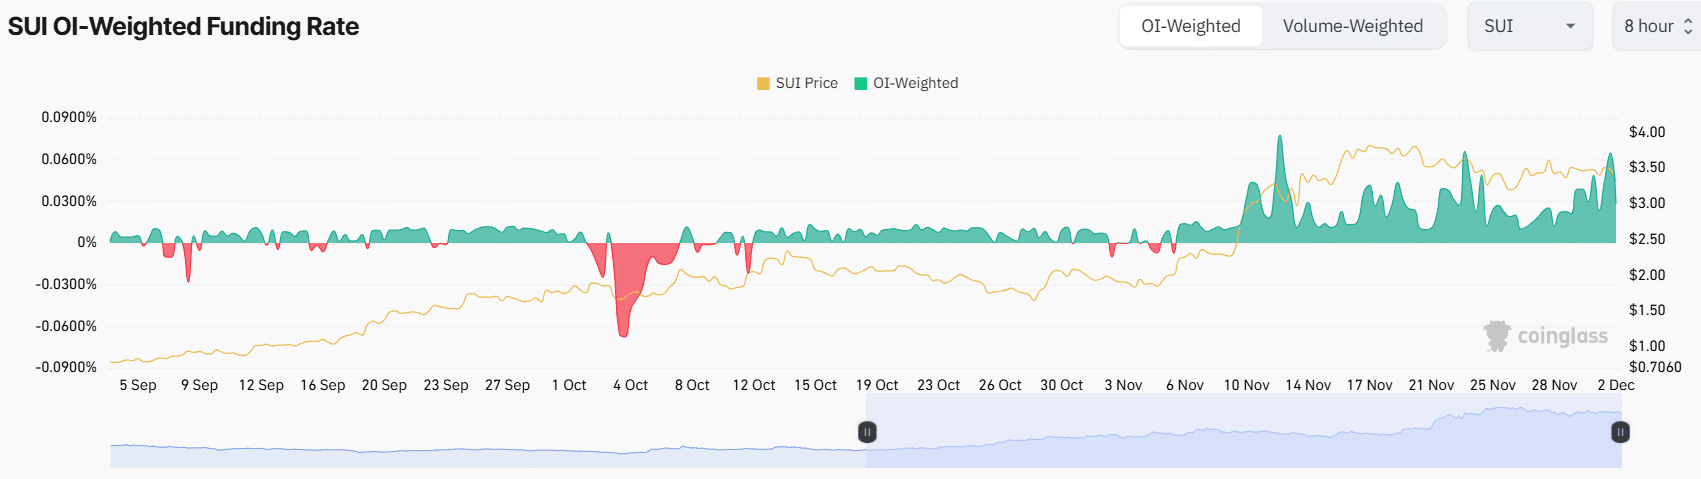Click the left range slider handle
Screen dimensions: 1701x479
click(867, 432)
